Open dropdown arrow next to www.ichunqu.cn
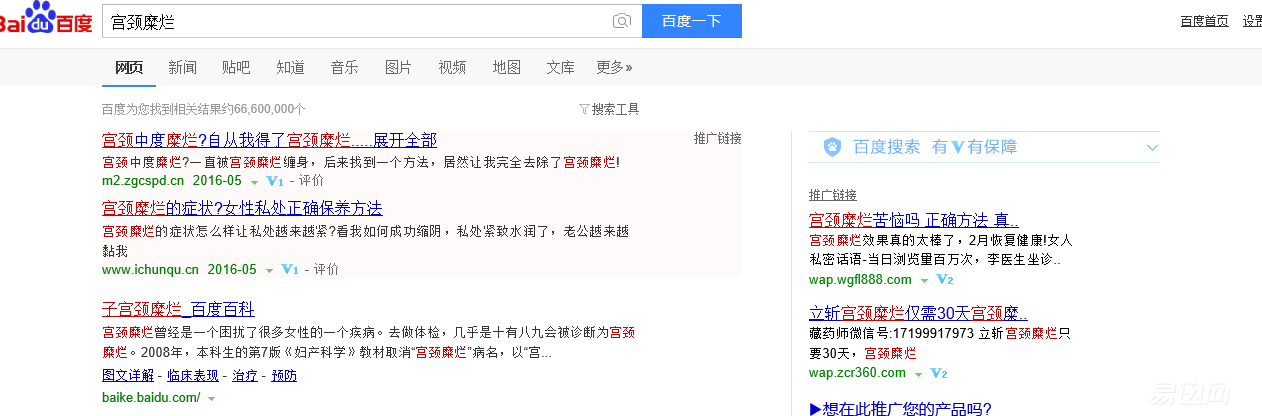The height and width of the screenshot is (416, 1262). (x=270, y=270)
